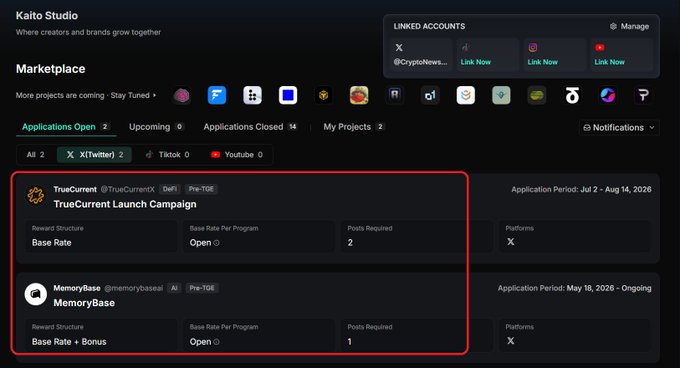Open the Notifications dropdown
680x368 pixels.
[619, 127]
